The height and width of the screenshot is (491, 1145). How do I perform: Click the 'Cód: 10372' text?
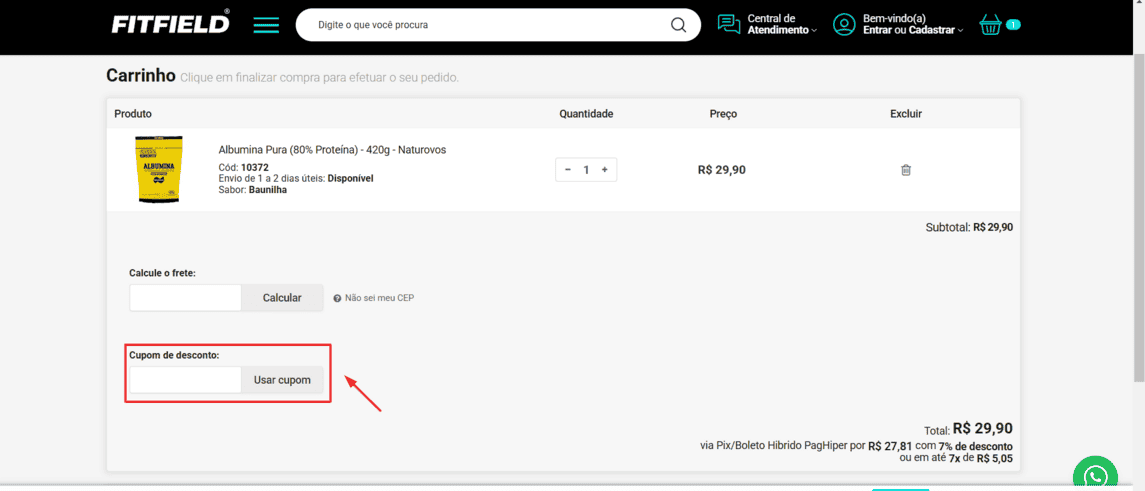pyautogui.click(x=243, y=167)
